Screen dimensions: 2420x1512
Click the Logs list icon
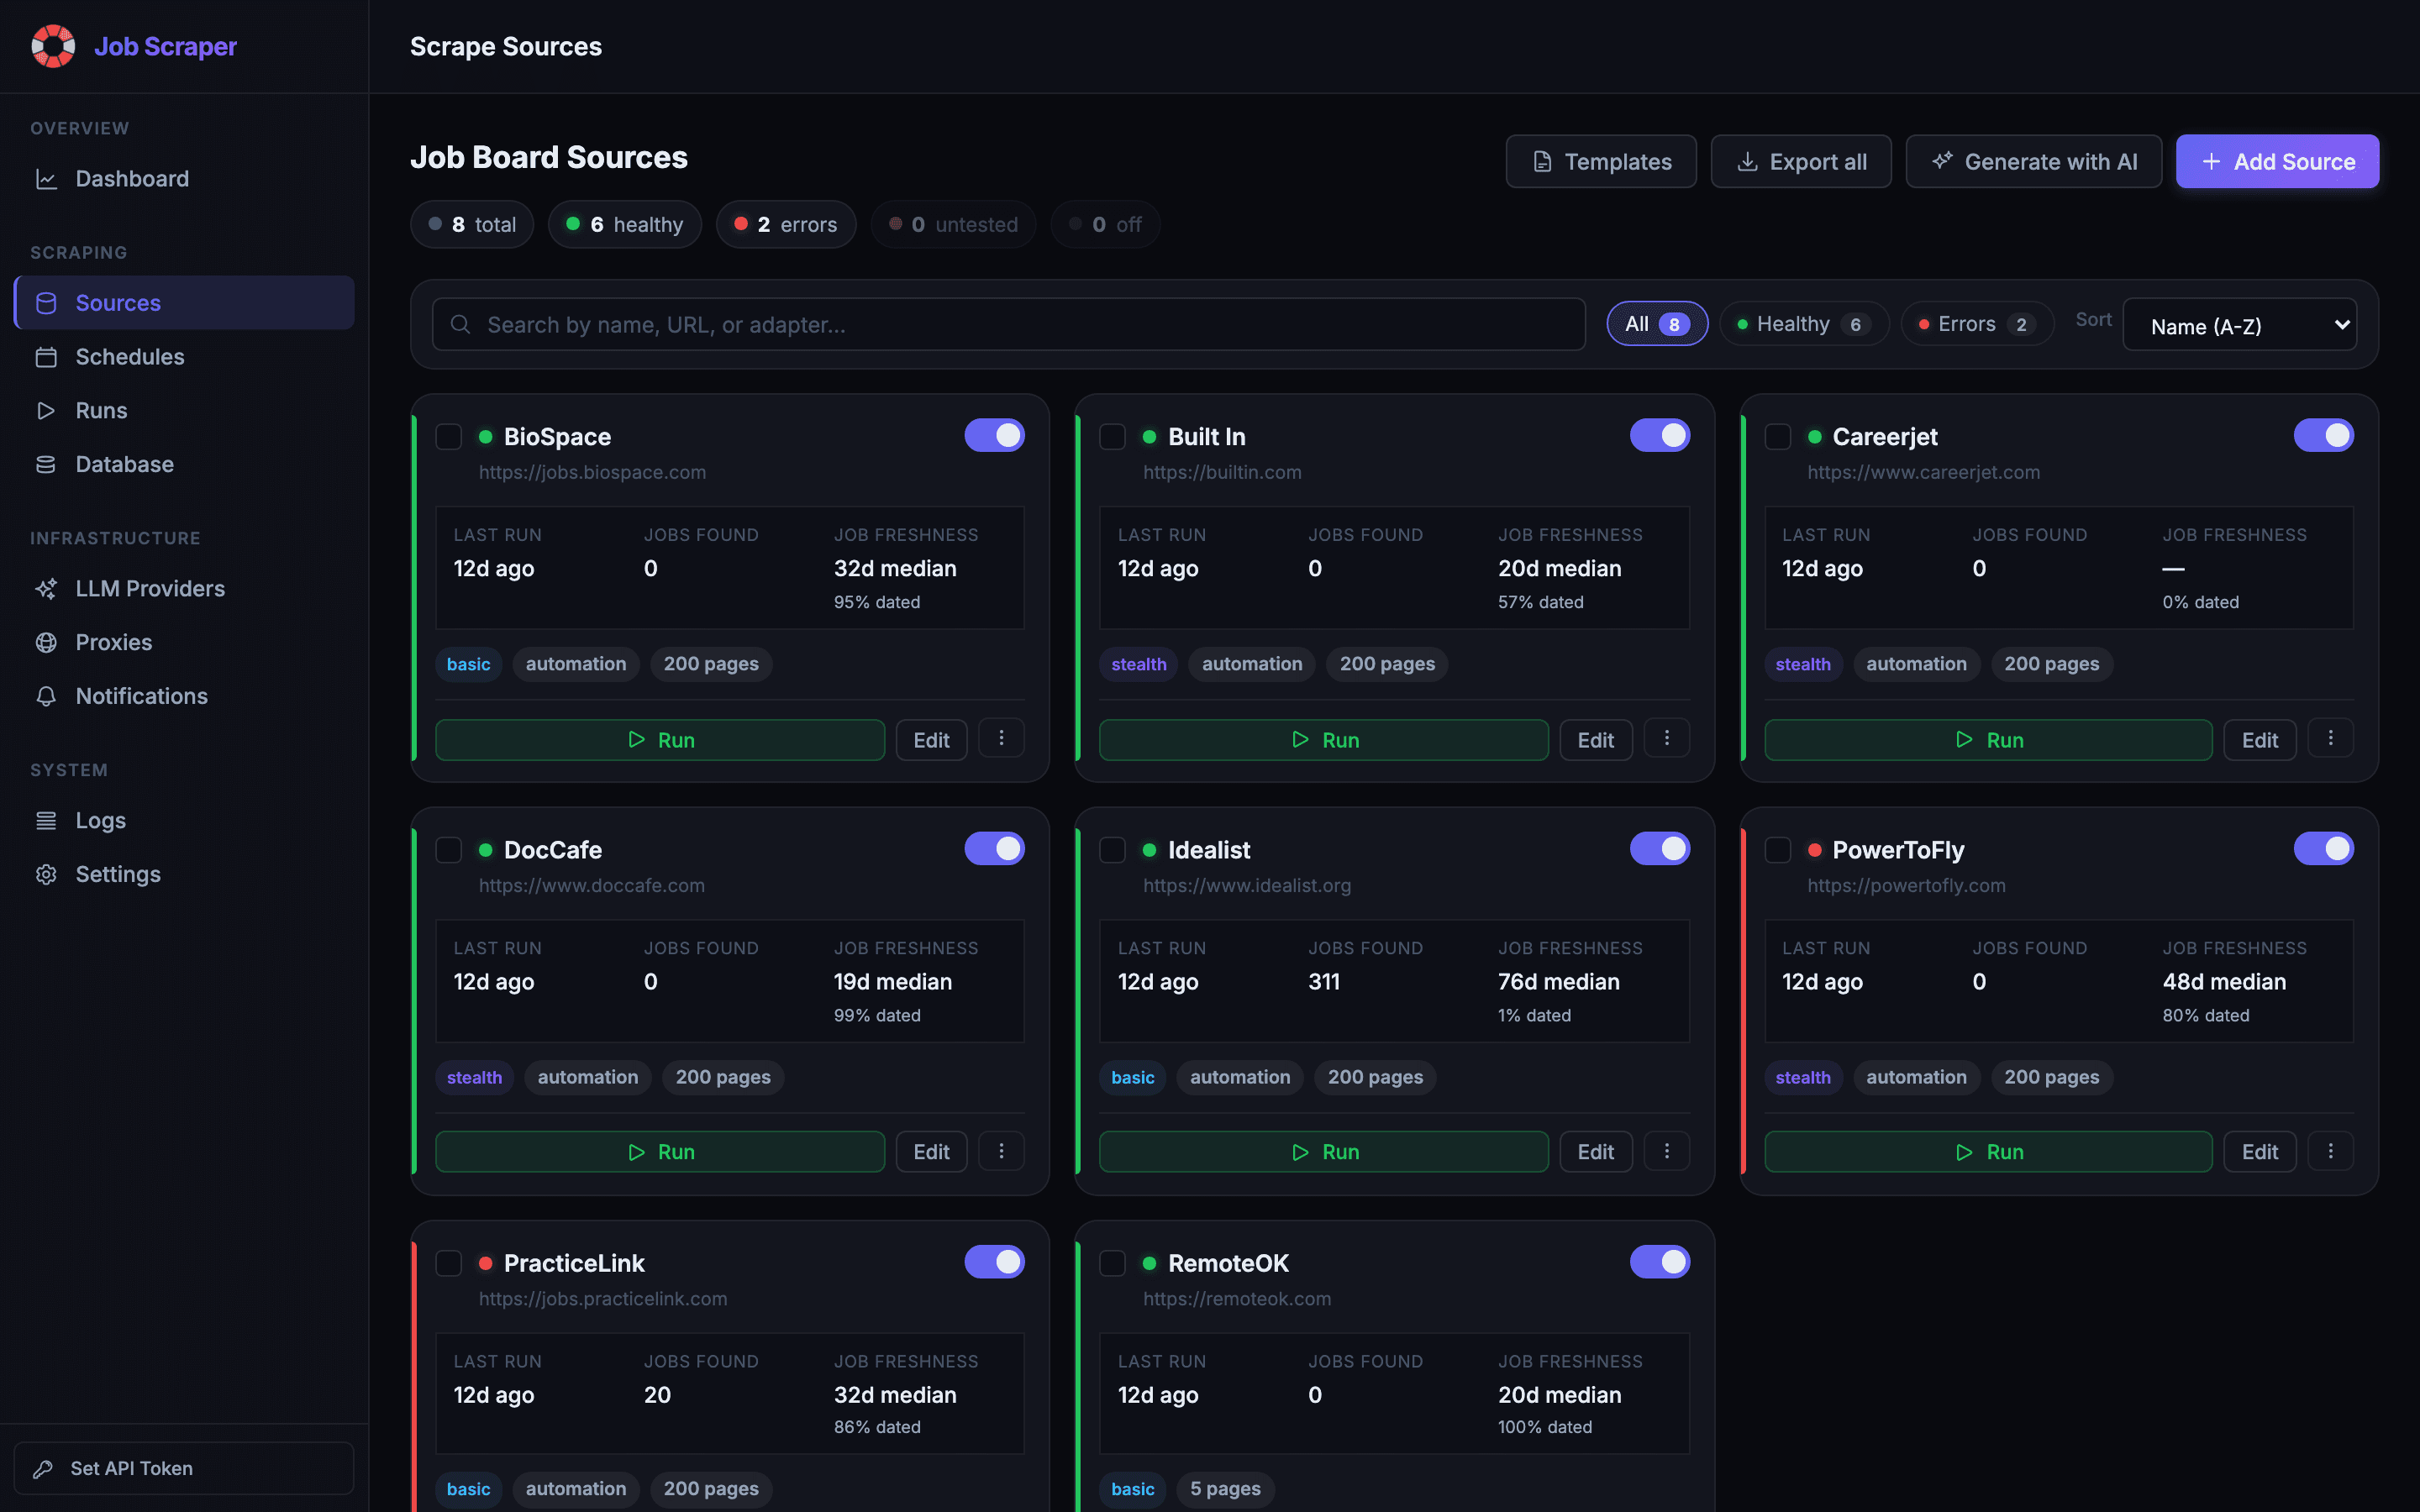[46, 820]
